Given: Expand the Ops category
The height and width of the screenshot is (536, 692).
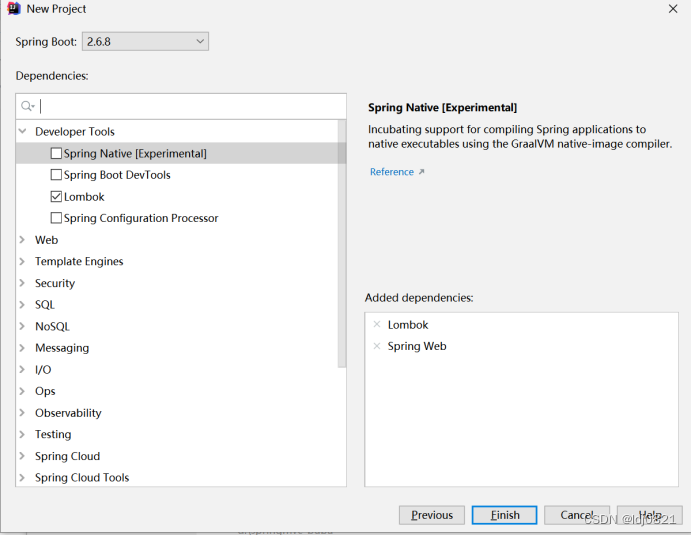Looking at the screenshot, I should click(x=23, y=391).
